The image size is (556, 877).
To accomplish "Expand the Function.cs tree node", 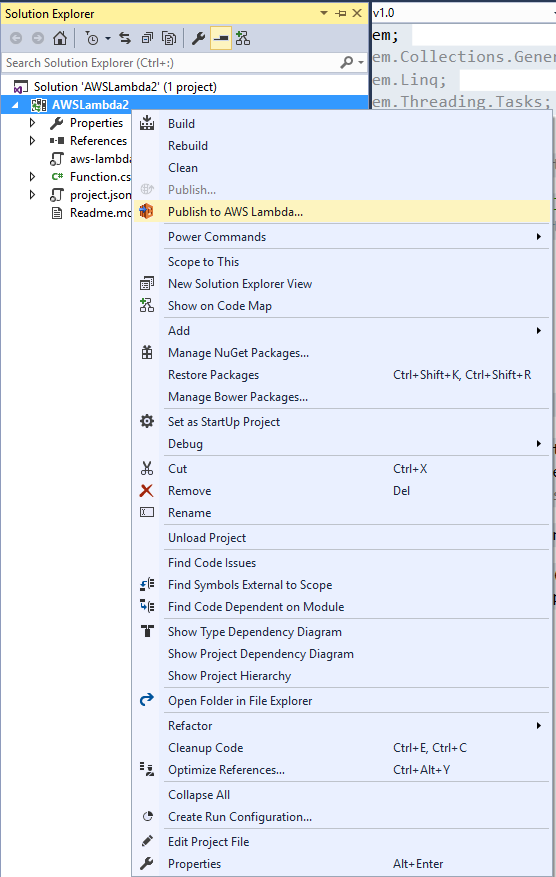I will click(32, 177).
